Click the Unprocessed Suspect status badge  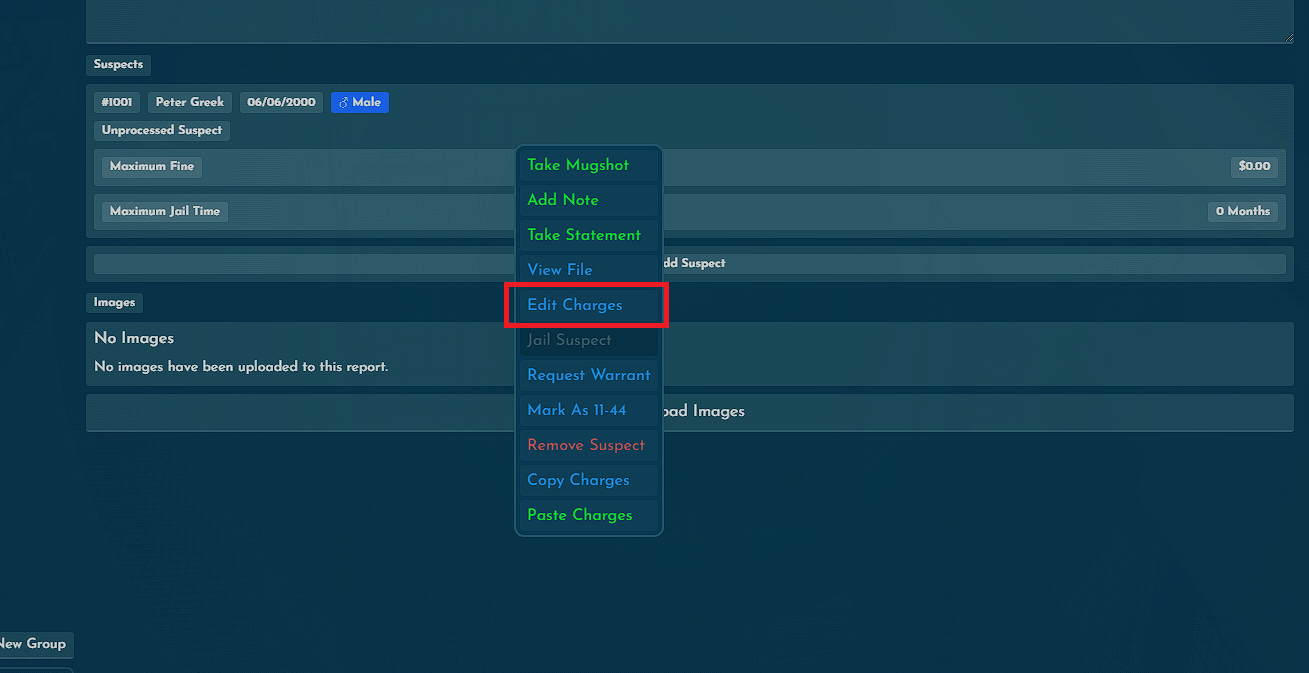click(162, 130)
